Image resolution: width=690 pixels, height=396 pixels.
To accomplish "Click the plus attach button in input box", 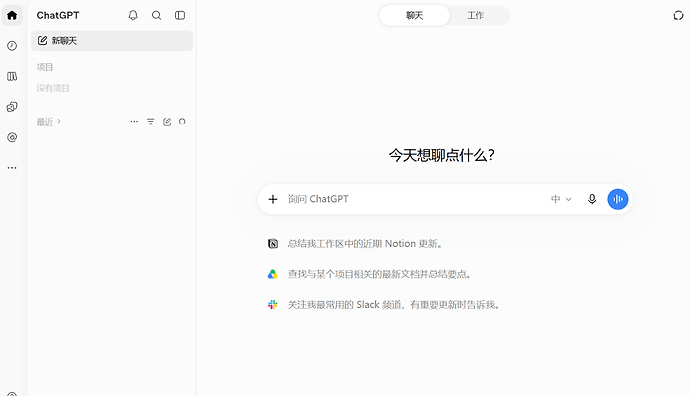I will [273, 199].
